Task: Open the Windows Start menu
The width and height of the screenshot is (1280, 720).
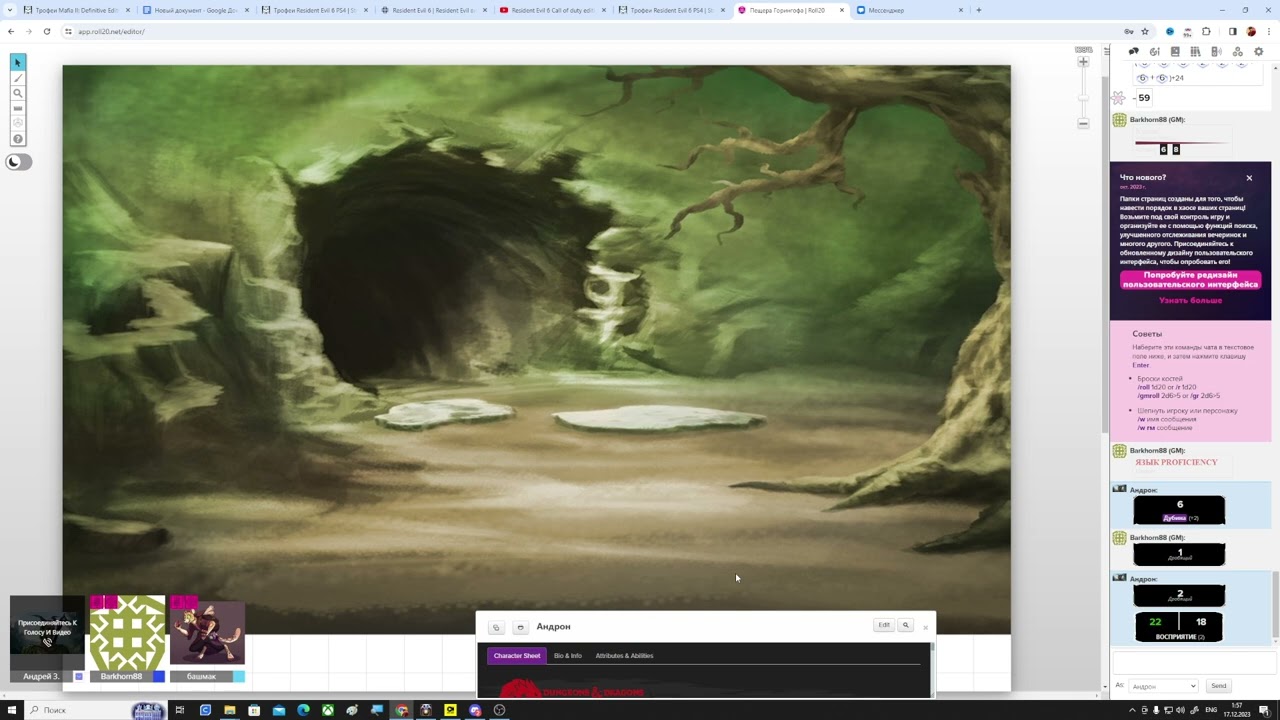Action: click(x=12, y=710)
